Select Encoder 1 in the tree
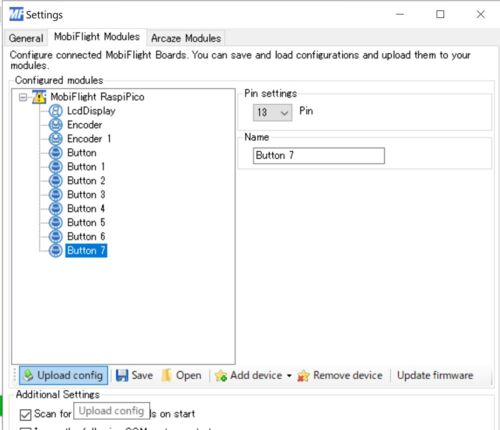 tap(89, 139)
